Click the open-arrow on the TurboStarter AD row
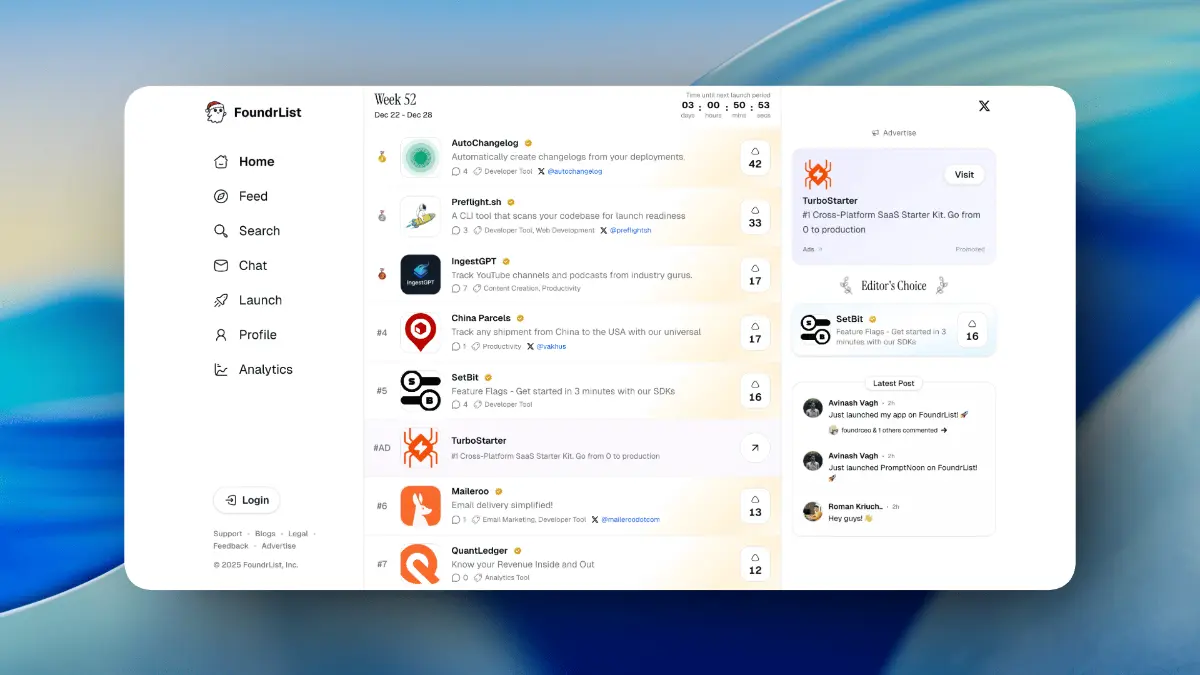The height and width of the screenshot is (675, 1200). click(x=755, y=447)
